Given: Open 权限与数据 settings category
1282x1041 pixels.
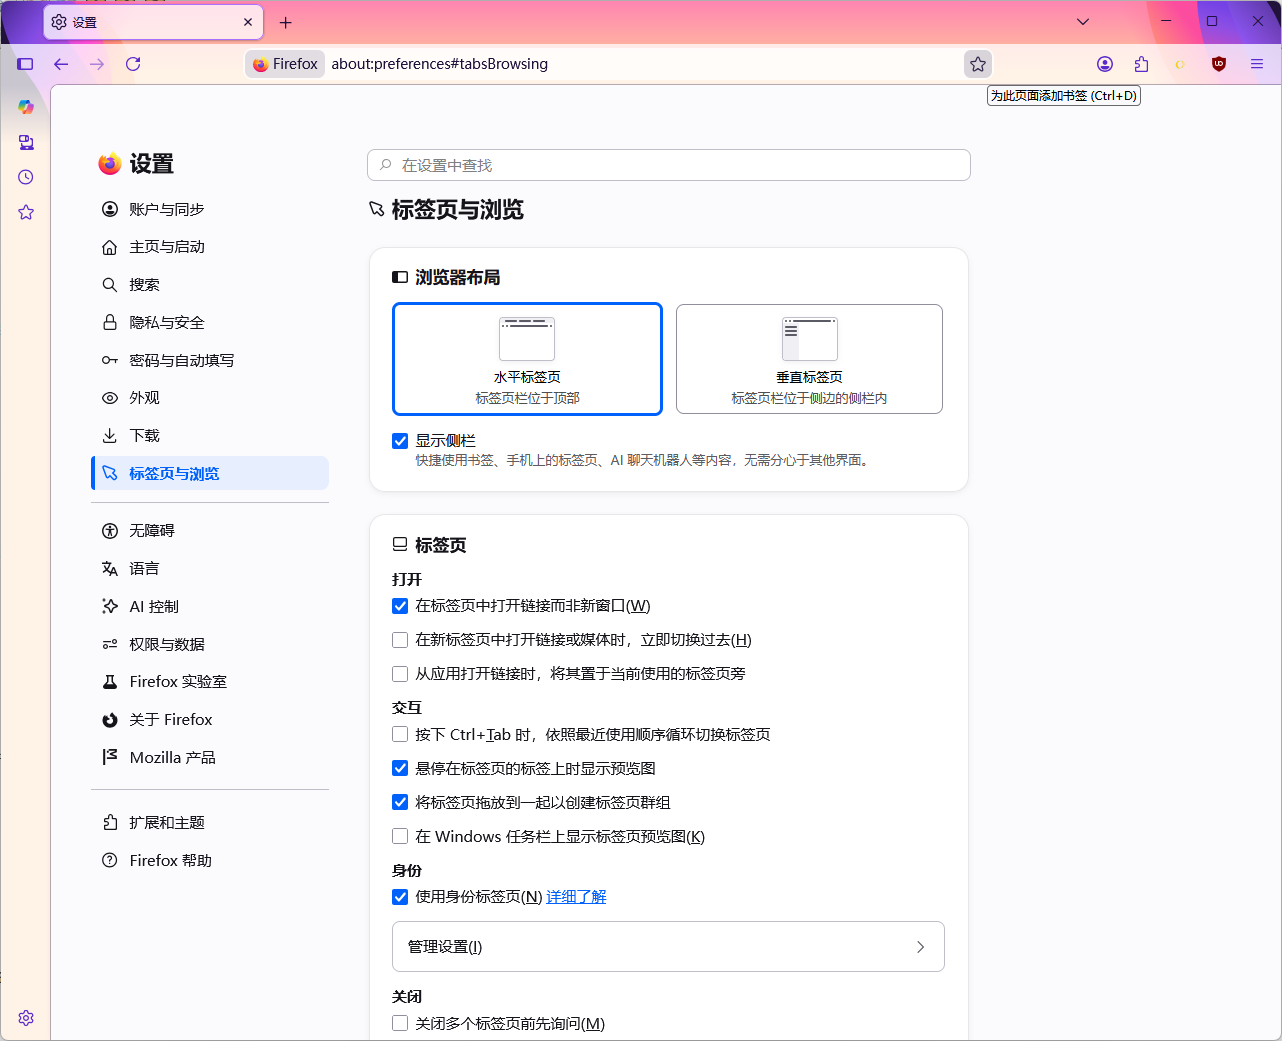Looking at the screenshot, I should [210, 644].
